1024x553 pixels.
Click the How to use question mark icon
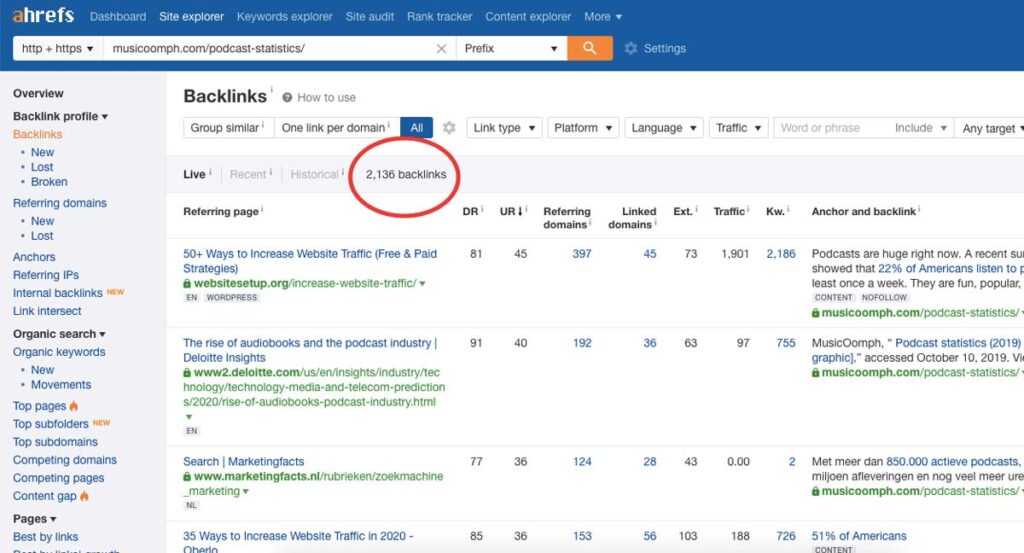click(287, 97)
